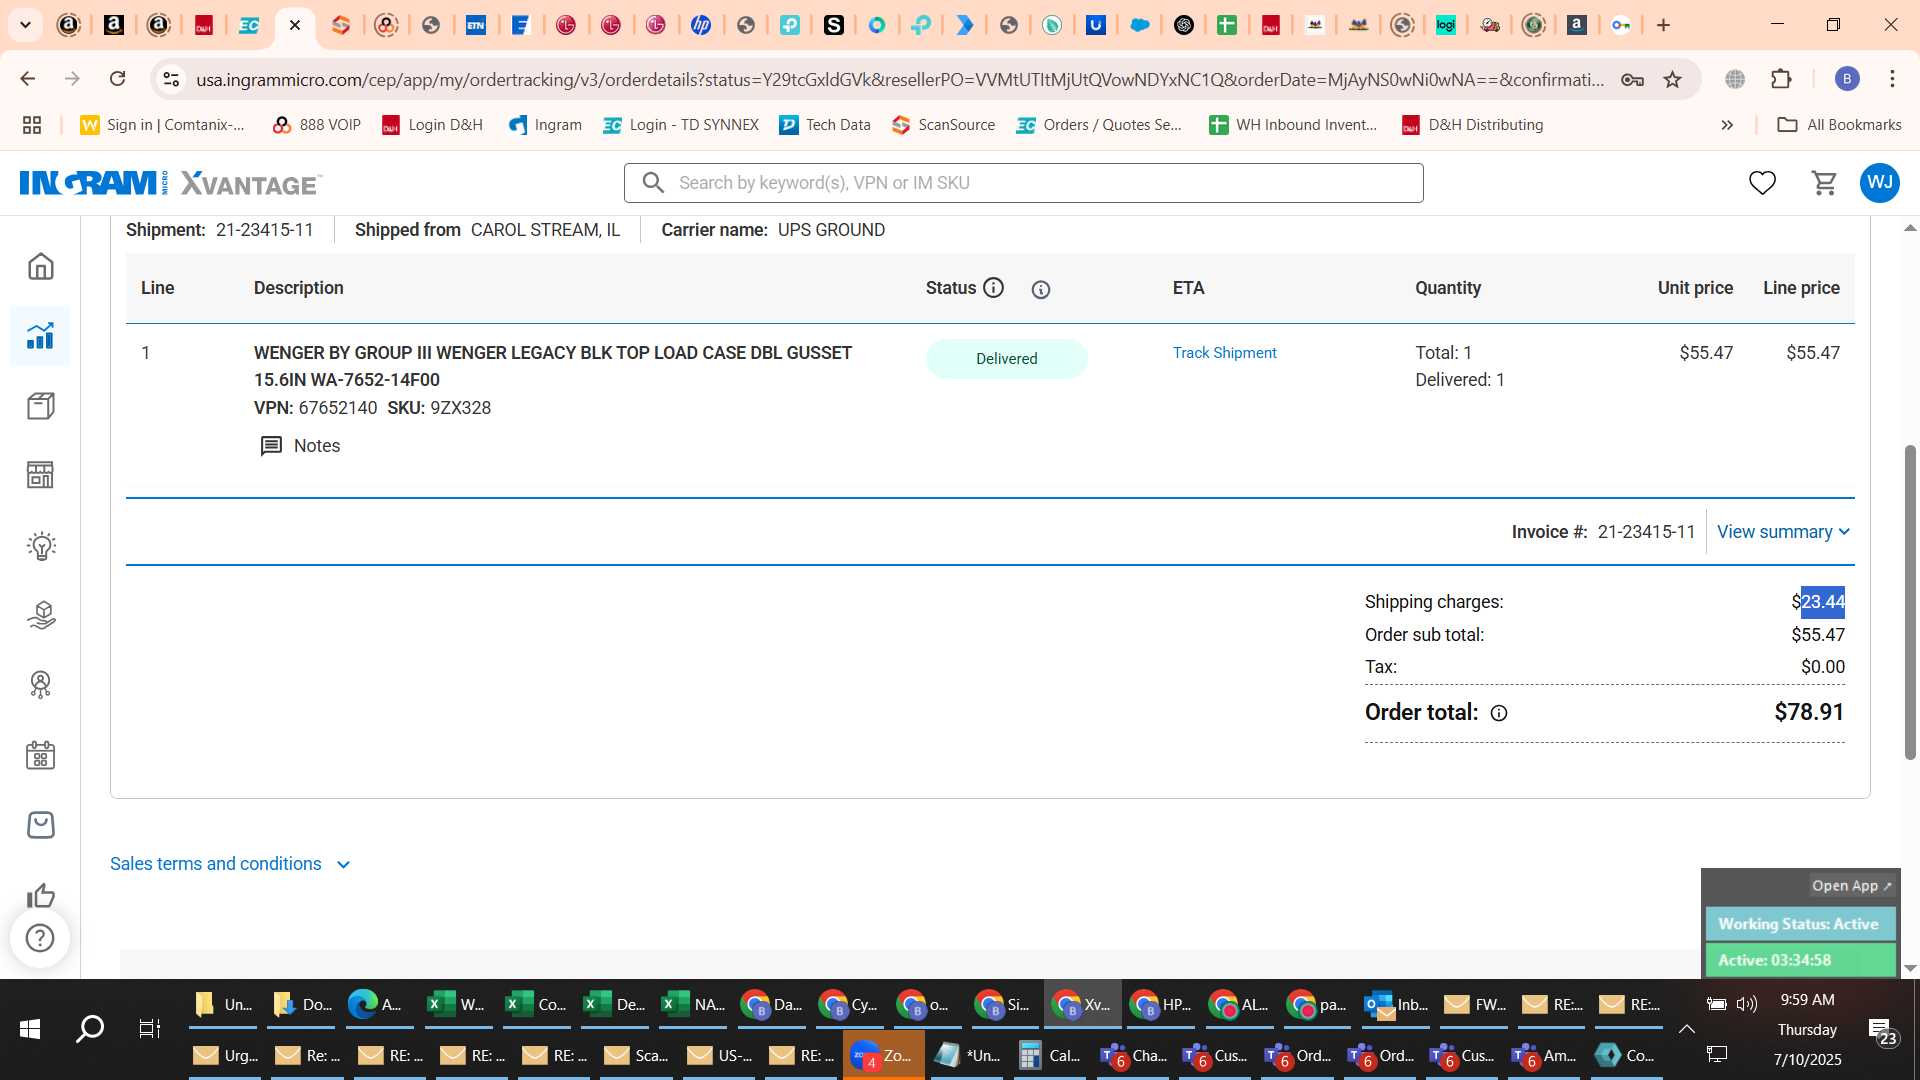The image size is (1920, 1080).
Task: Go back to previous page
Action: click(x=28, y=79)
